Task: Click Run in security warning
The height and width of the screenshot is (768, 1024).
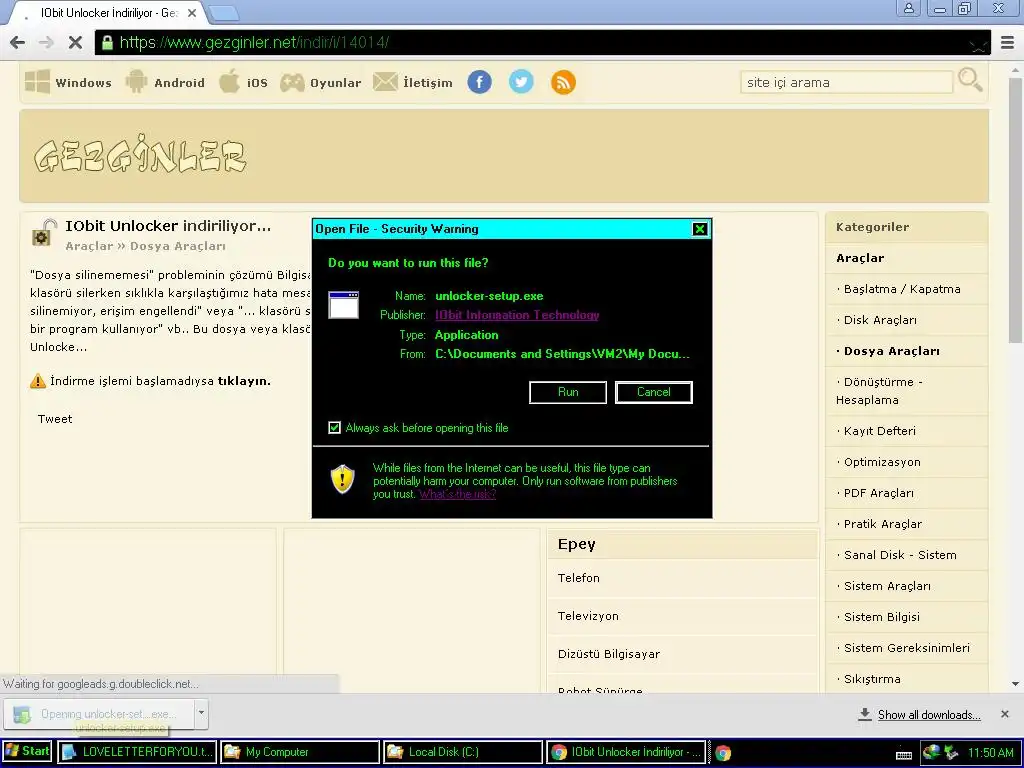Action: [x=568, y=392]
